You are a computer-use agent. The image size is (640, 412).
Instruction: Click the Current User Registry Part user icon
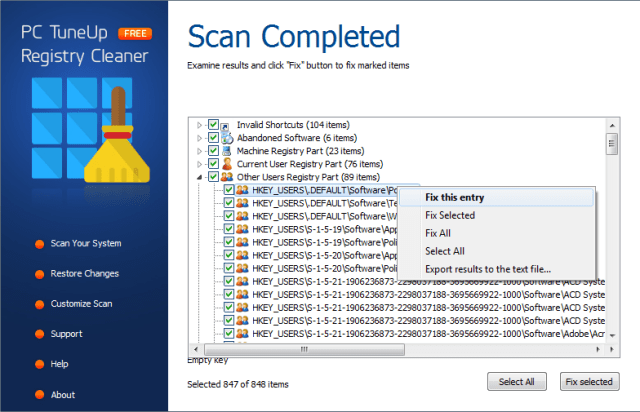click(x=227, y=164)
